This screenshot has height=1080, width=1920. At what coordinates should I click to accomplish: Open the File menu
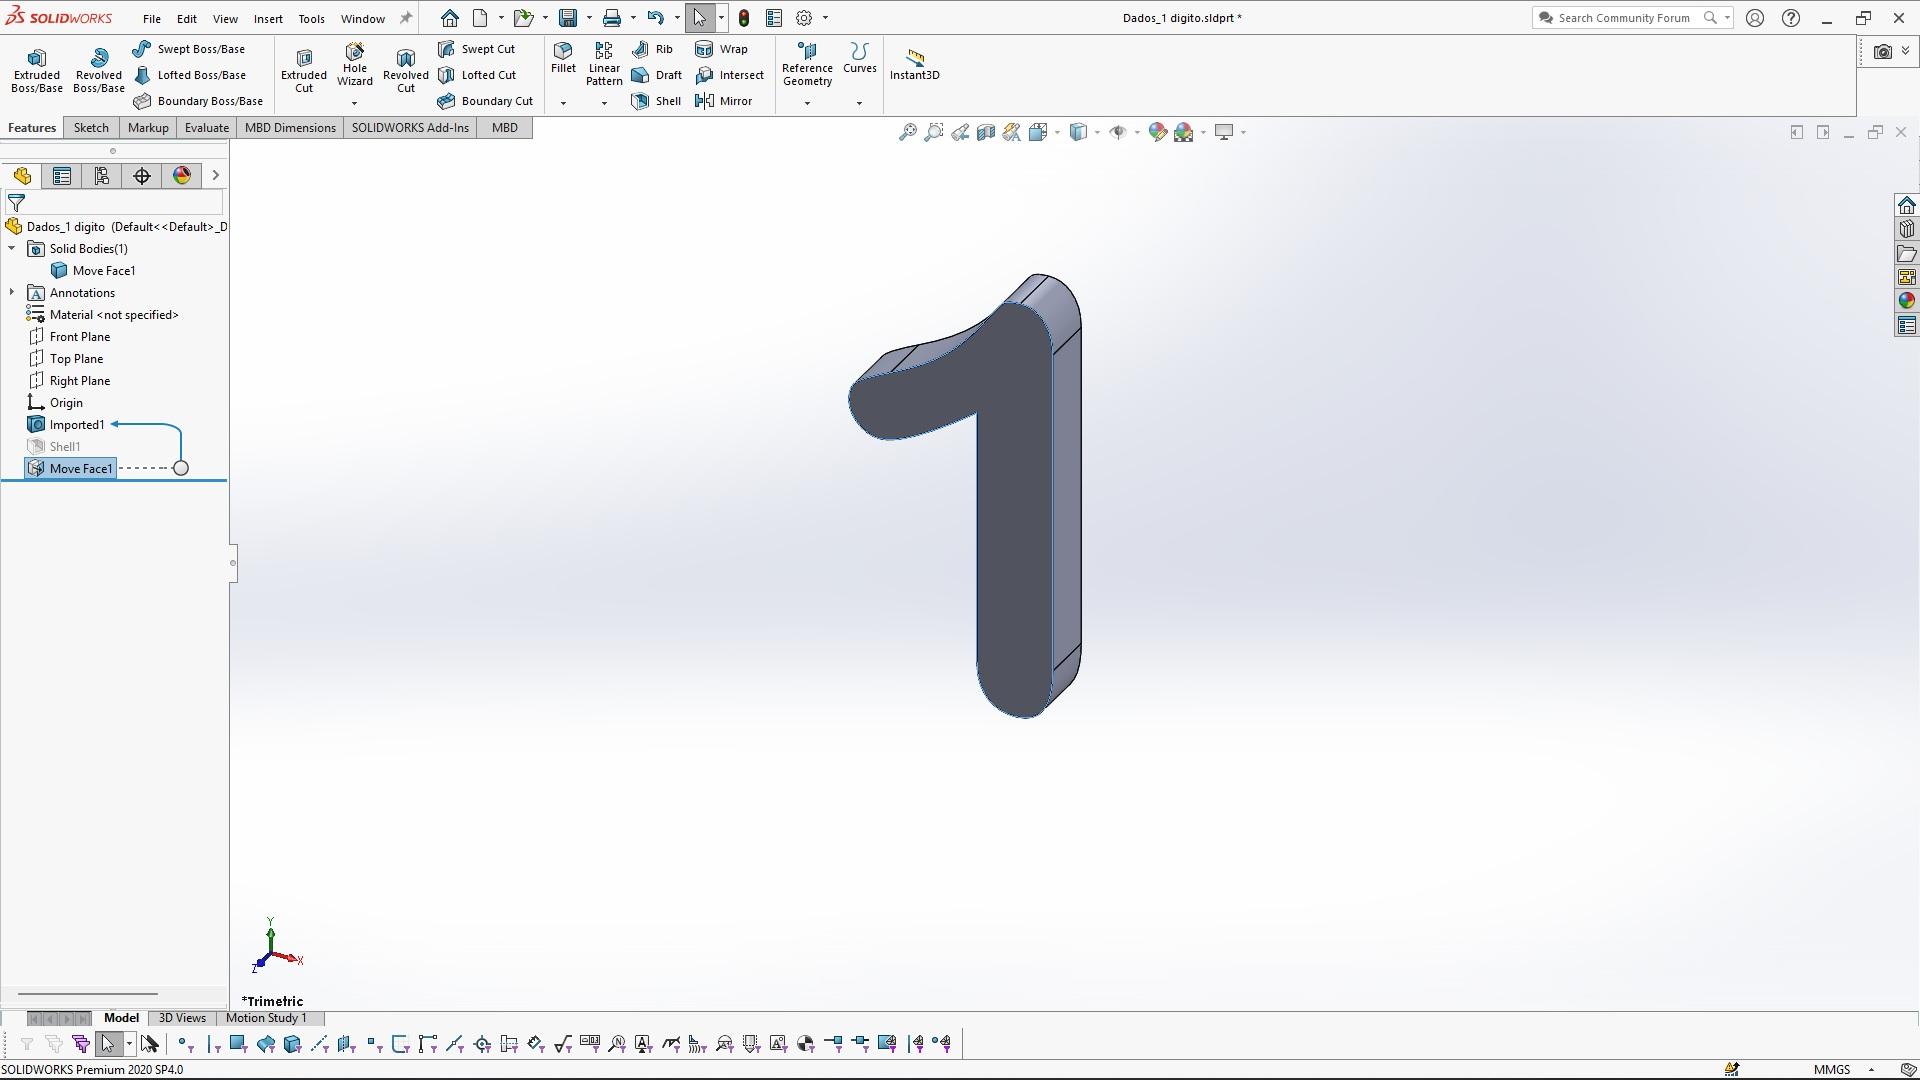coord(152,18)
